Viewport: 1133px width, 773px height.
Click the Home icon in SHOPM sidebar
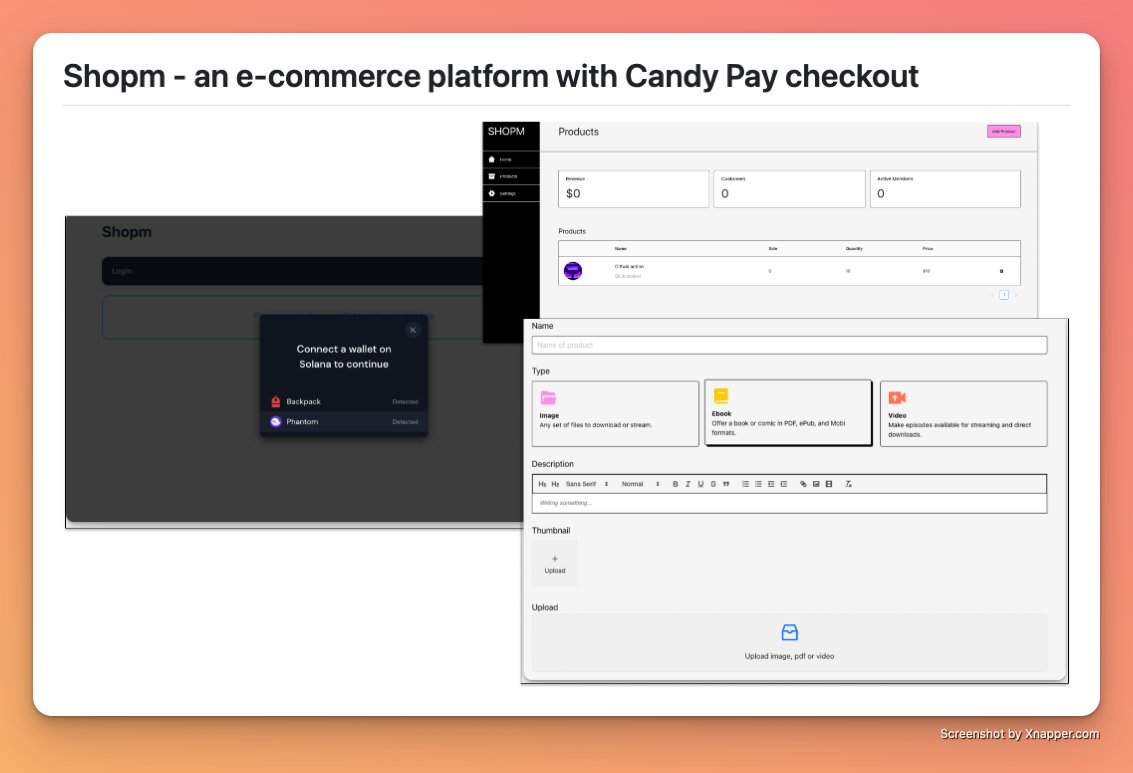click(491, 159)
